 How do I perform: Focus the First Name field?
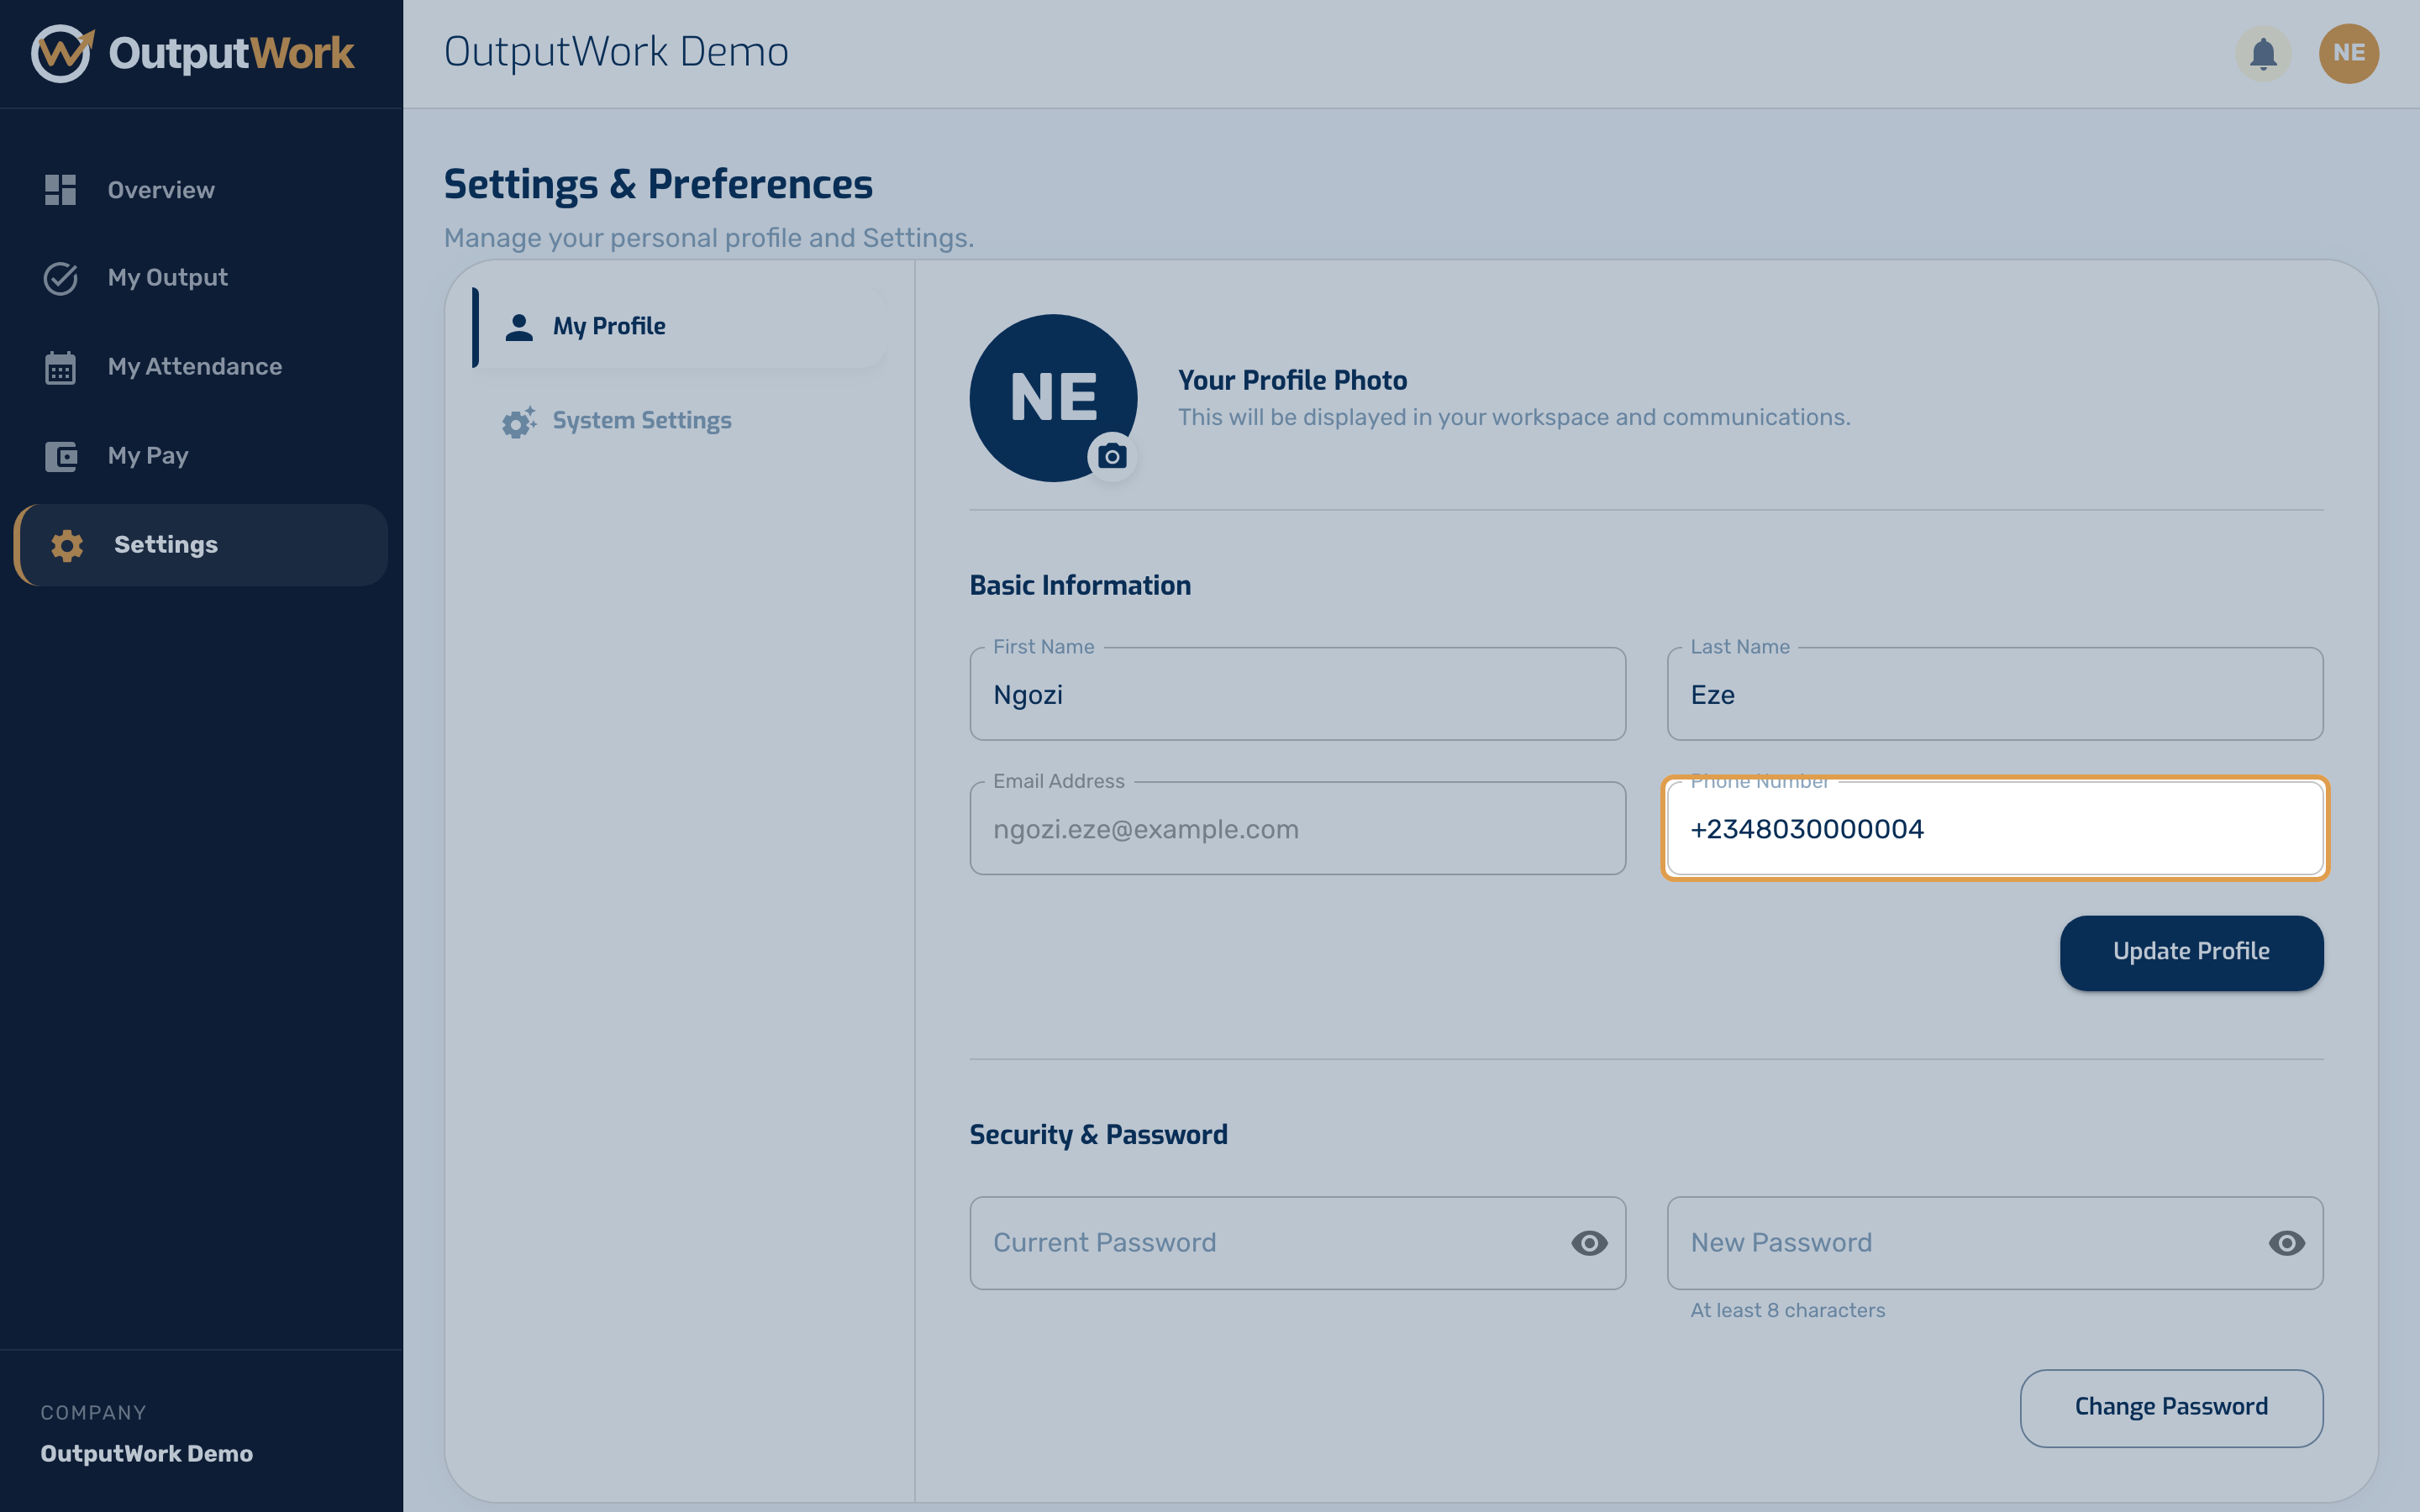pyautogui.click(x=1297, y=694)
